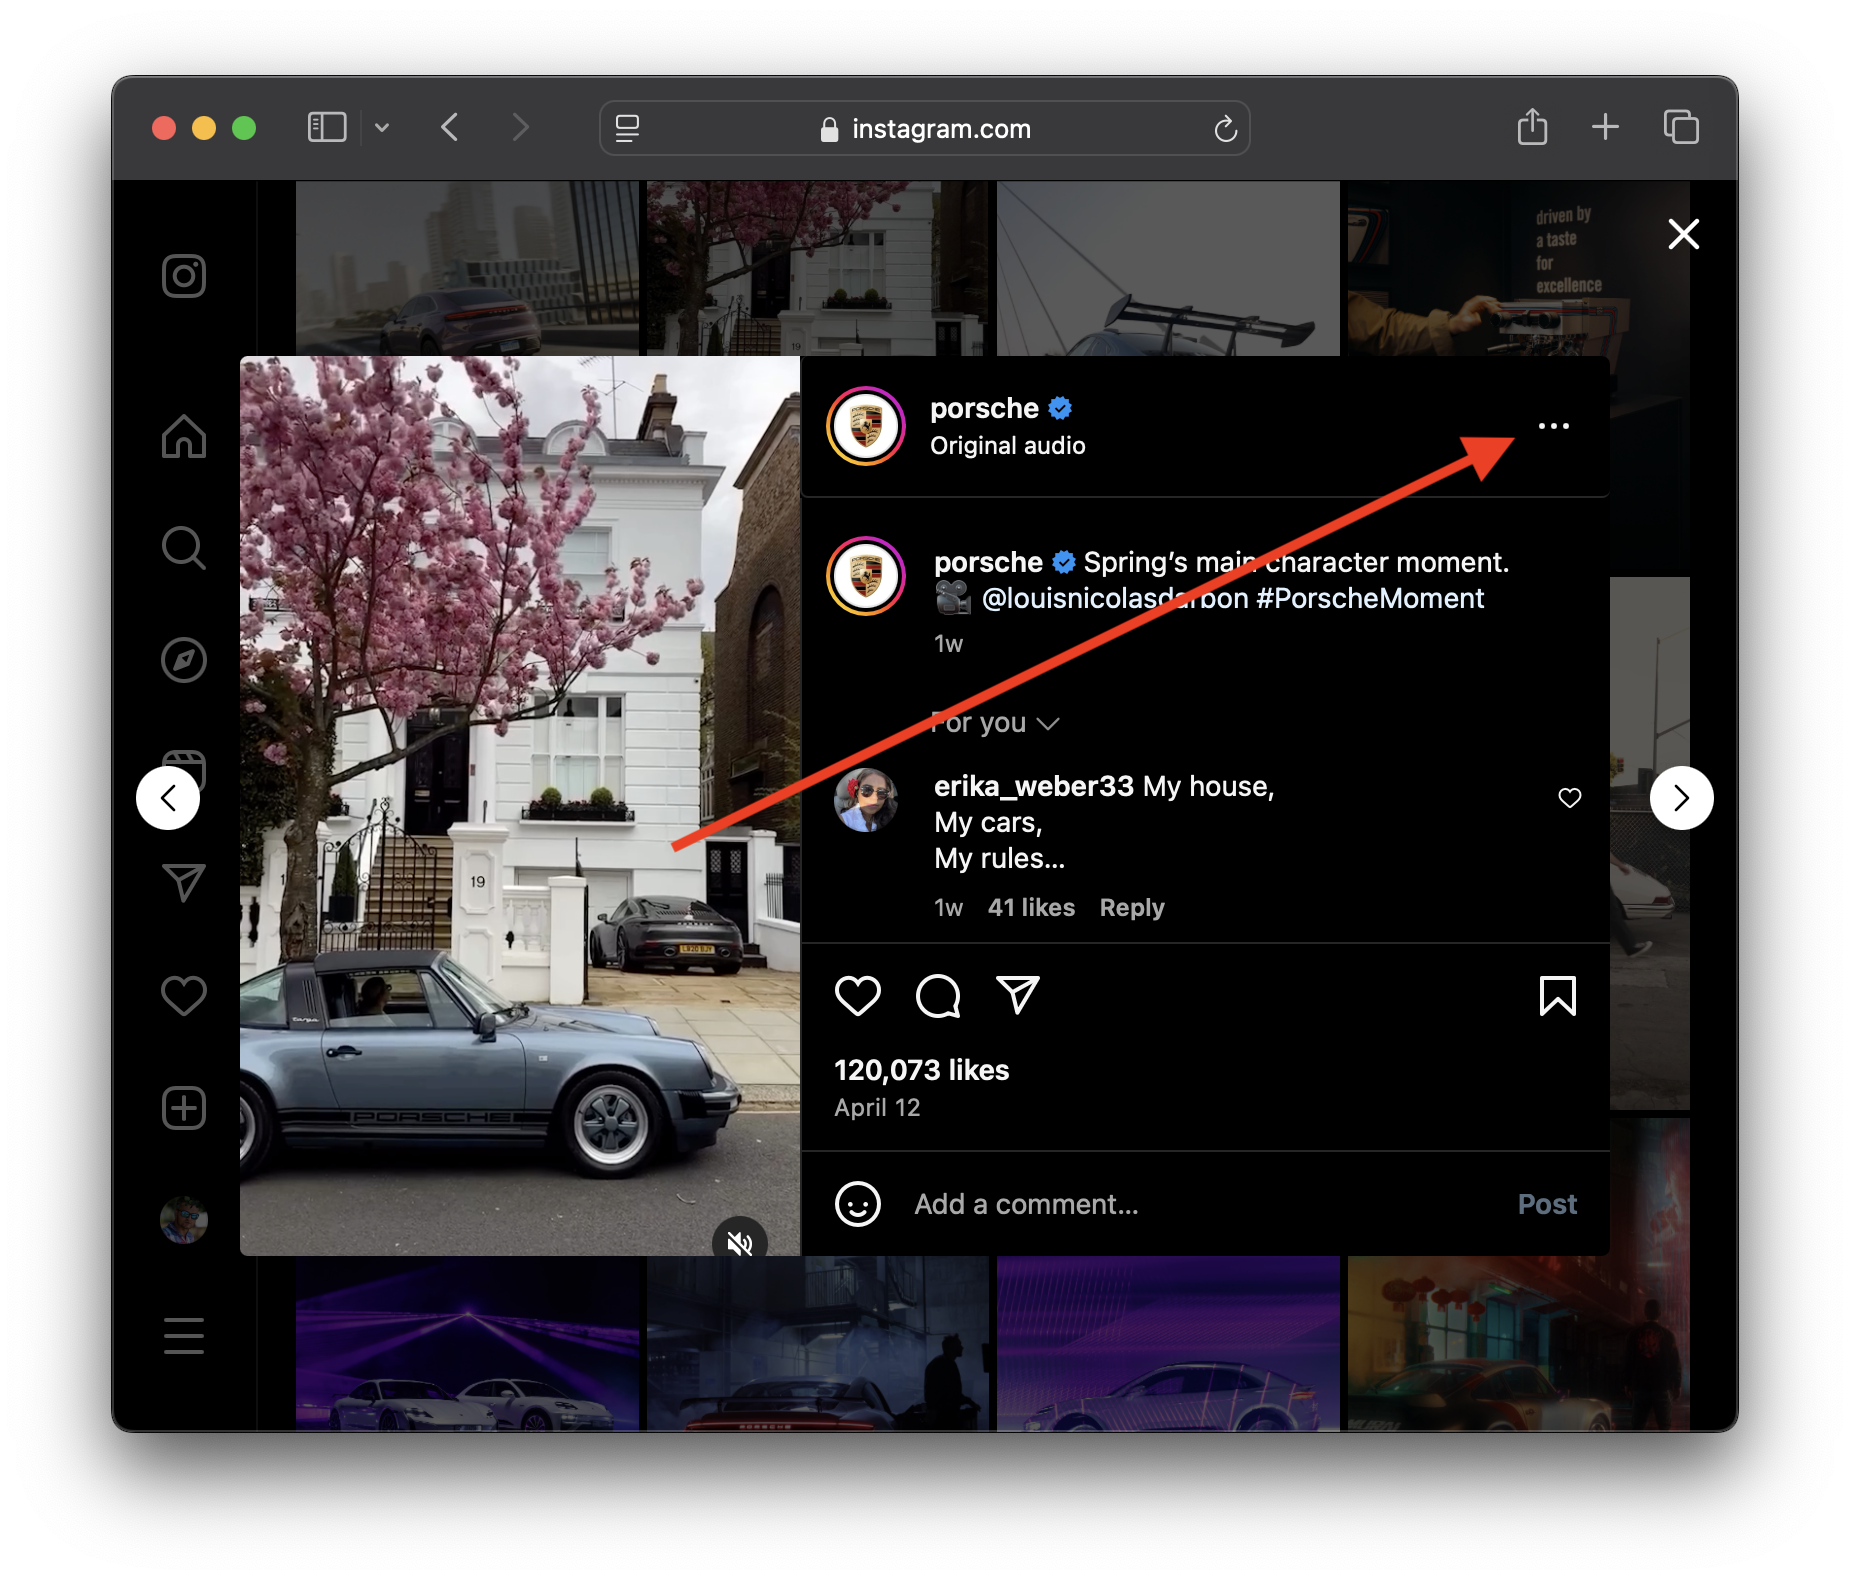This screenshot has height=1580, width=1850.
Task: Open Notifications heart in sidebar
Action: [x=184, y=995]
